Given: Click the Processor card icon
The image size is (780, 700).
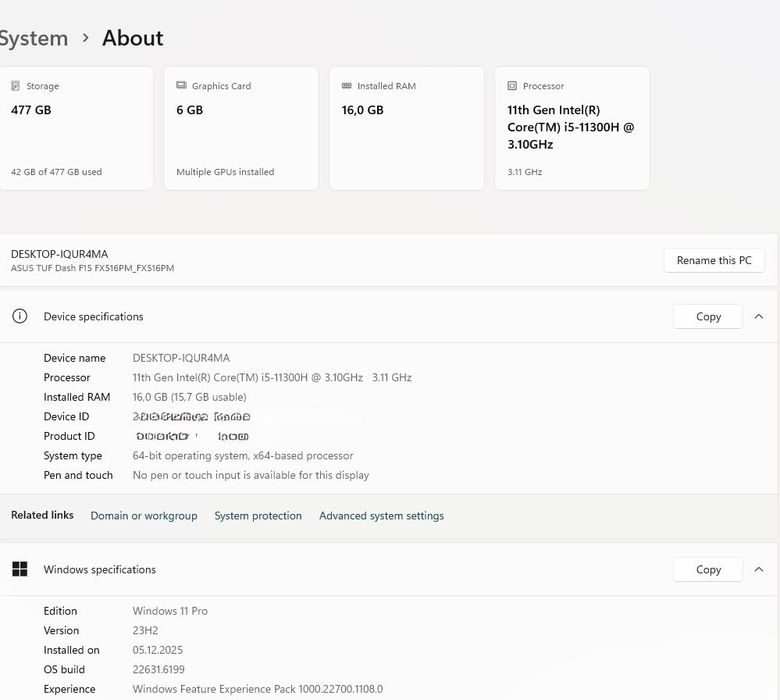Looking at the screenshot, I should click(x=512, y=86).
